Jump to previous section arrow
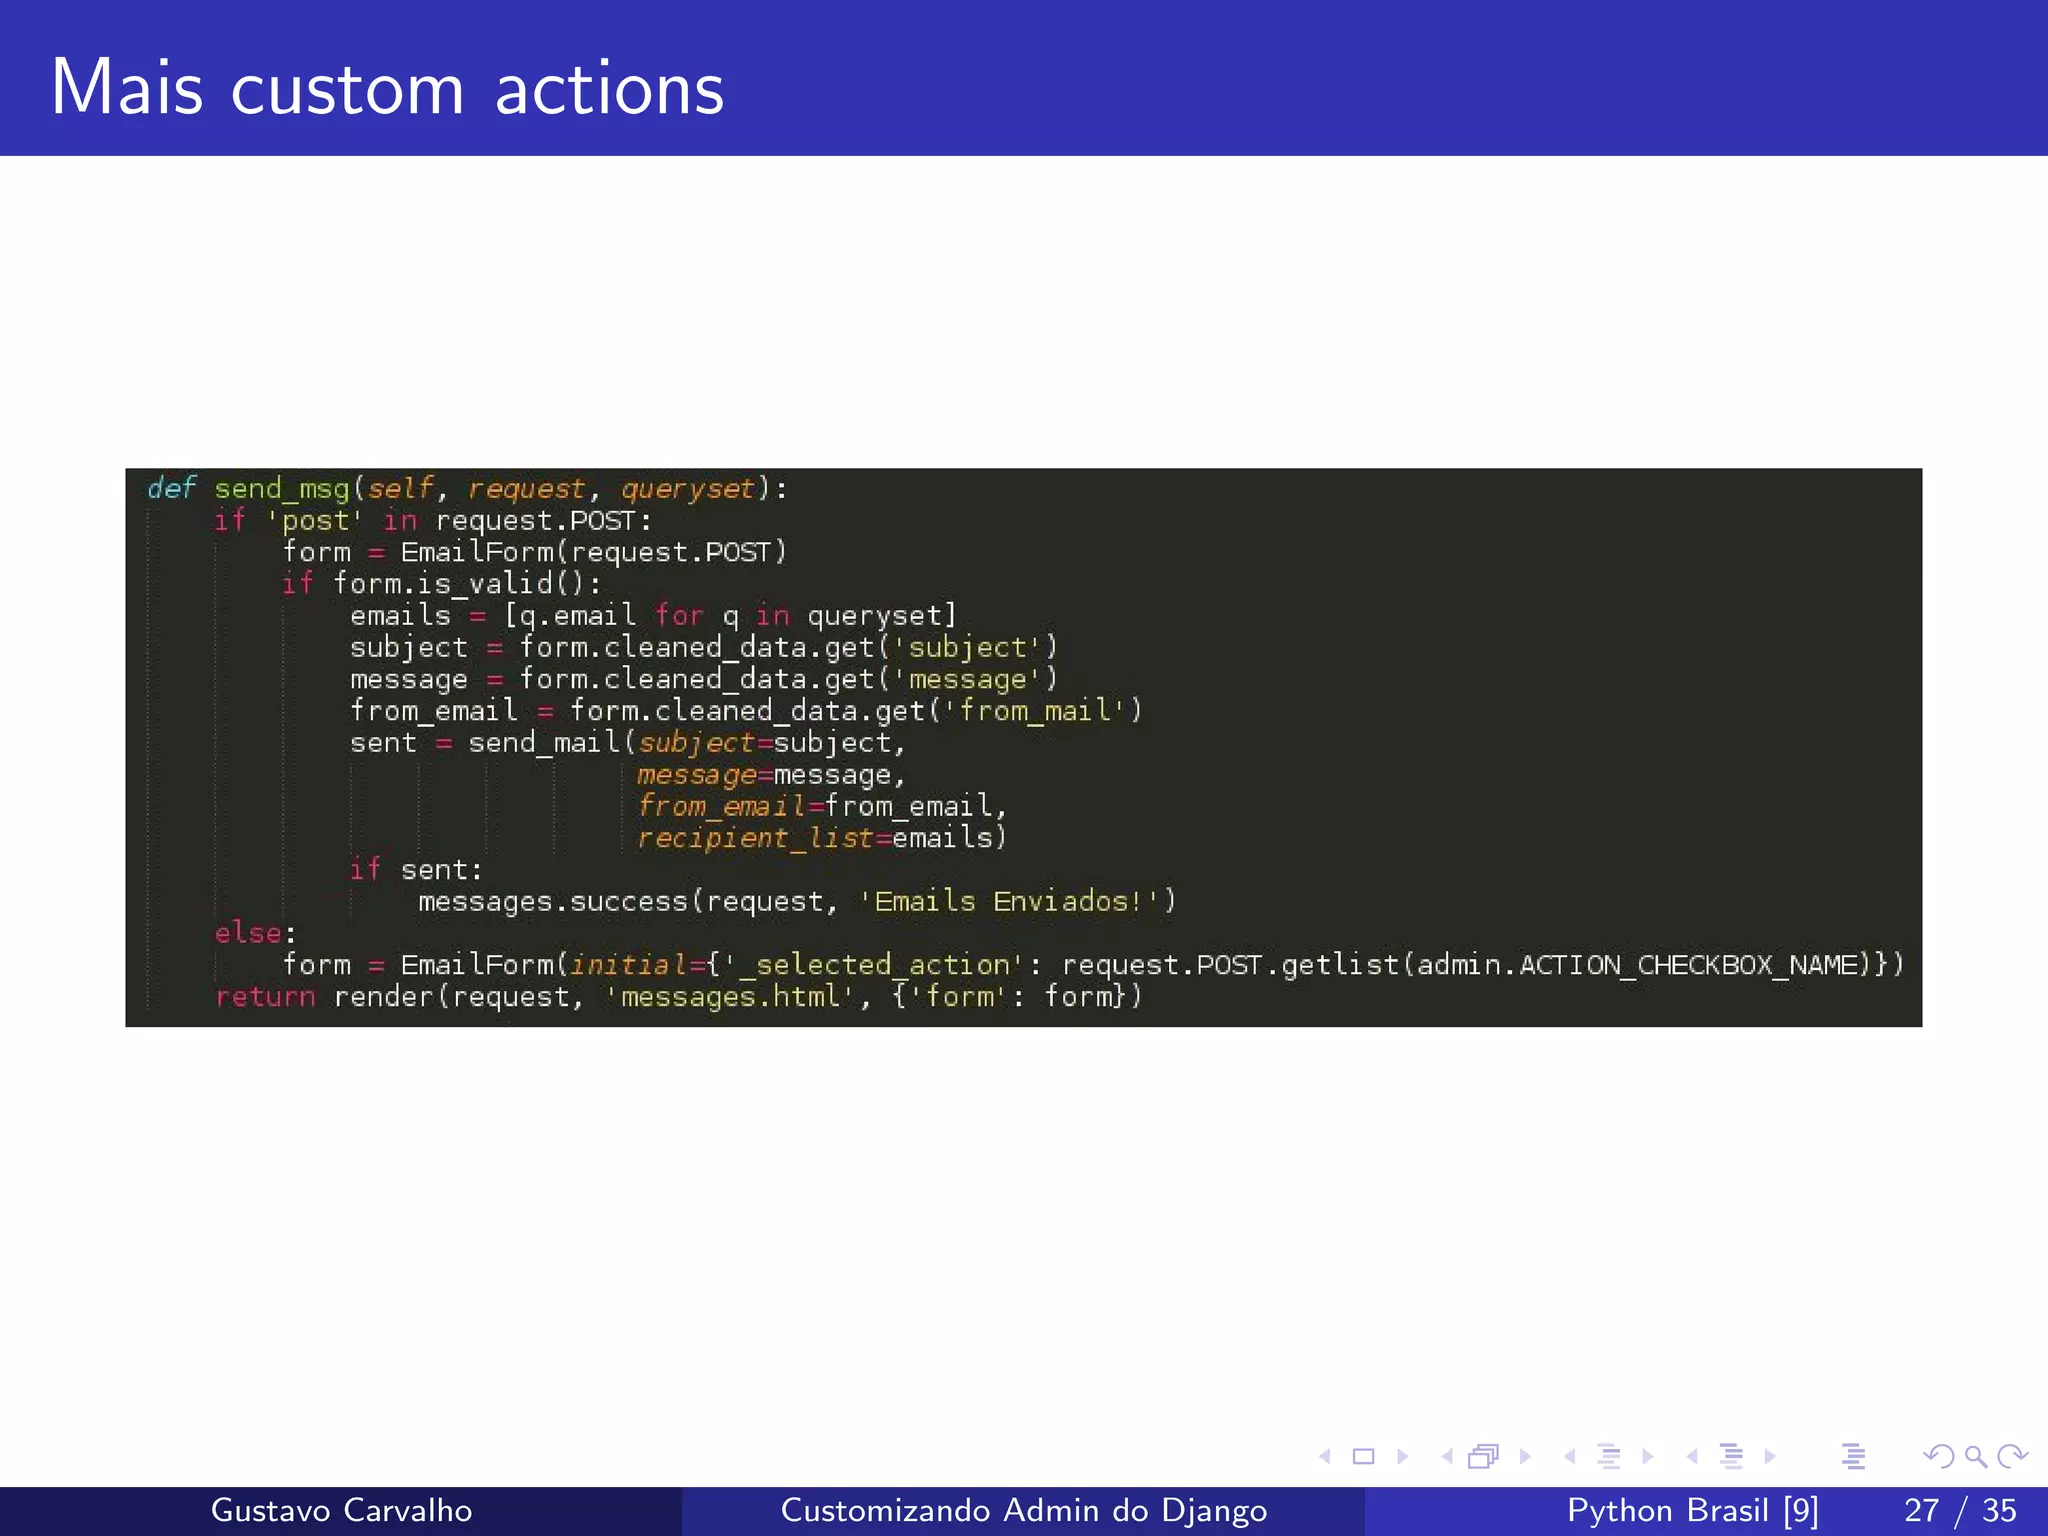 pyautogui.click(x=1692, y=1456)
